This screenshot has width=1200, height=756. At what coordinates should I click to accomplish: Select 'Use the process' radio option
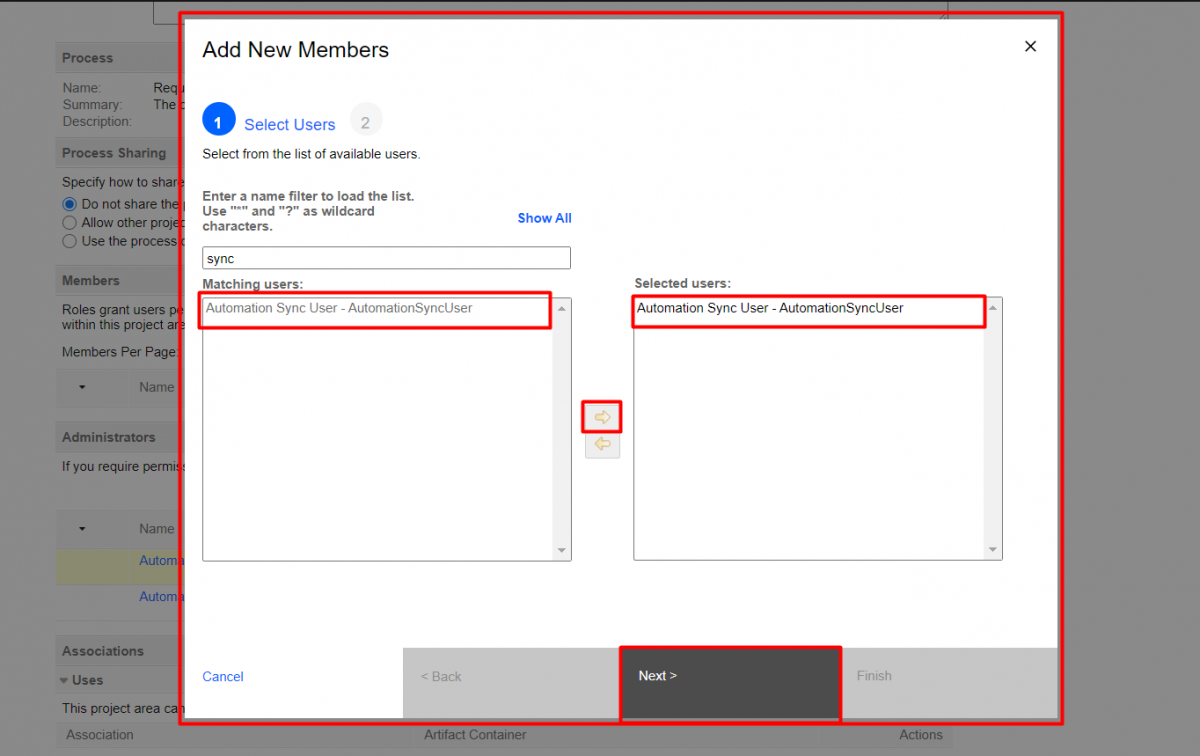(x=69, y=241)
